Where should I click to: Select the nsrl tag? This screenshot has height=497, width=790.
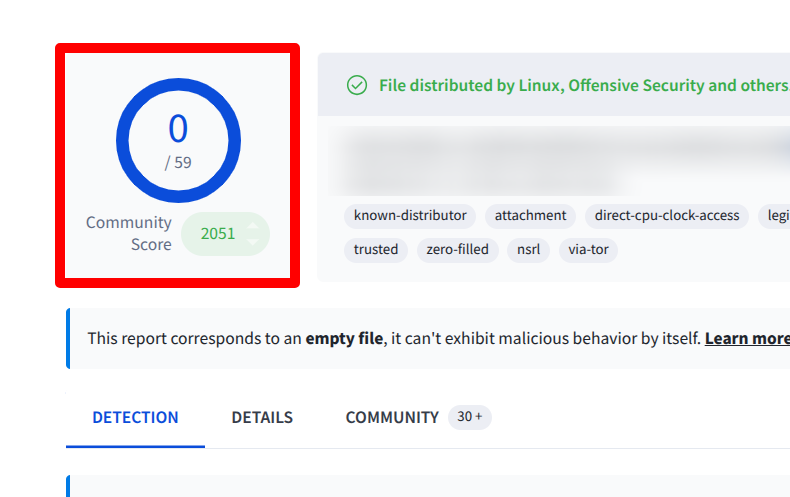click(529, 250)
